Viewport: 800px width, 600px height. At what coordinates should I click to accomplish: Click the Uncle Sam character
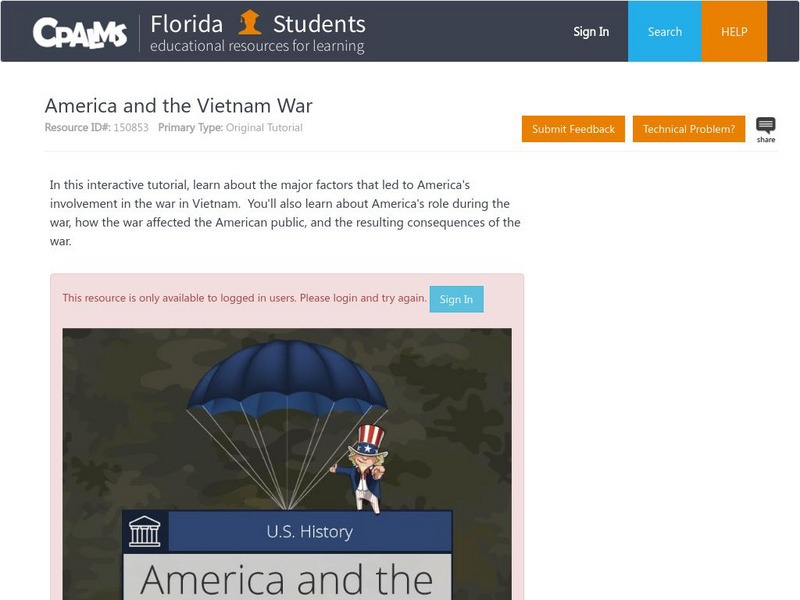tap(364, 466)
